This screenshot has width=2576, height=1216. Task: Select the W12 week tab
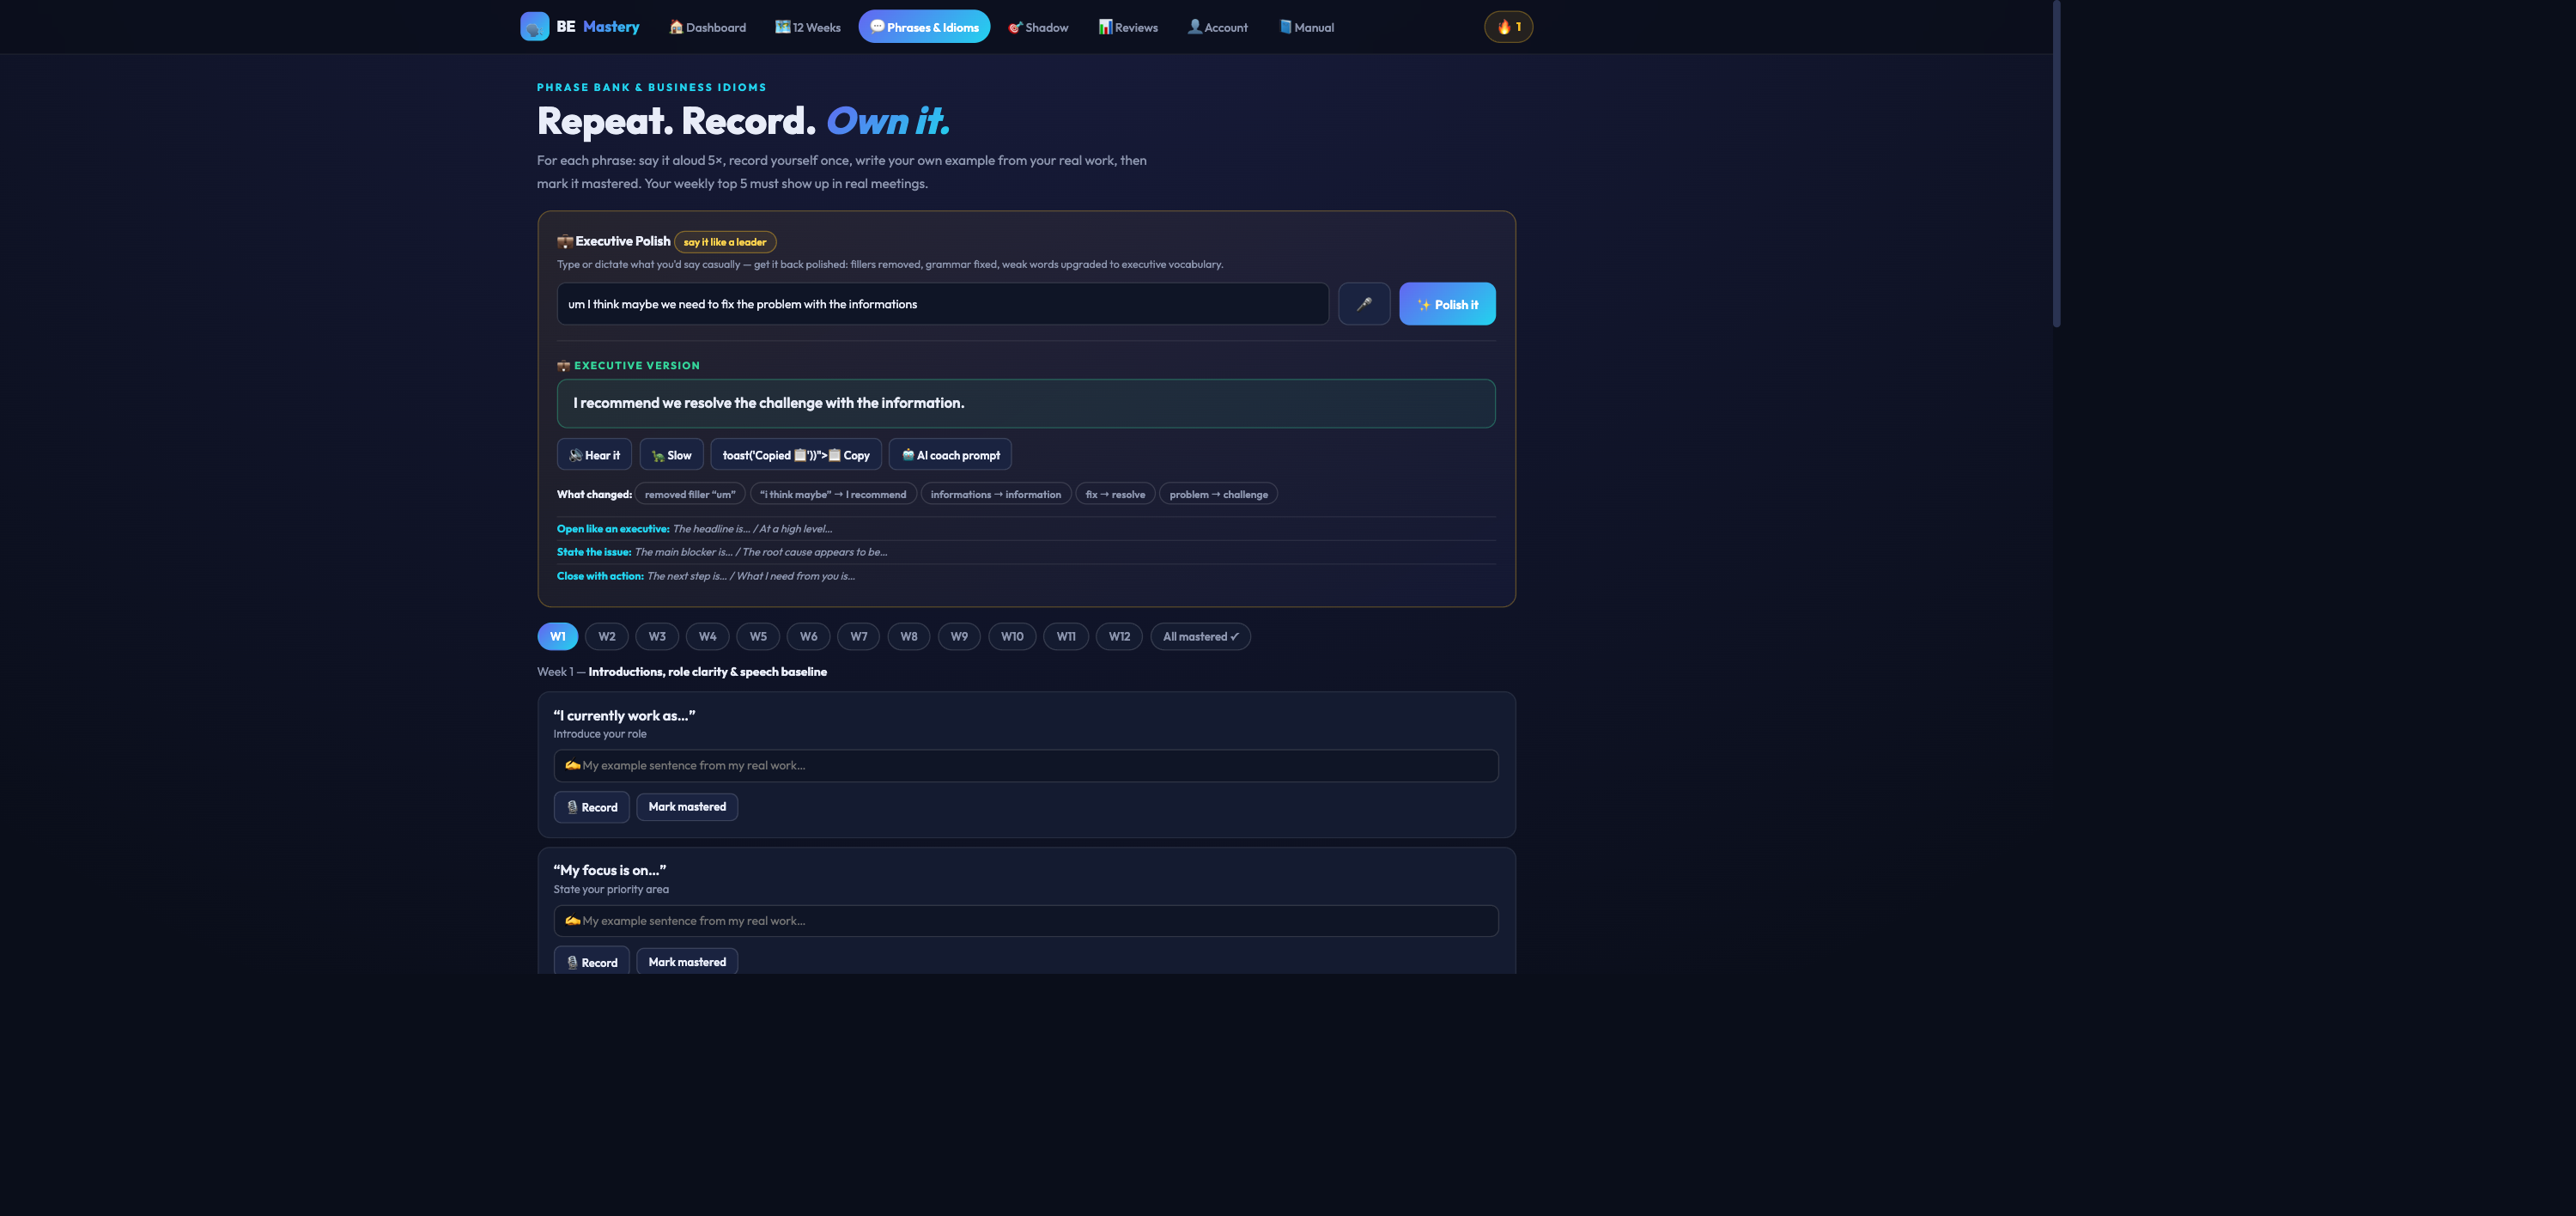[1119, 637]
